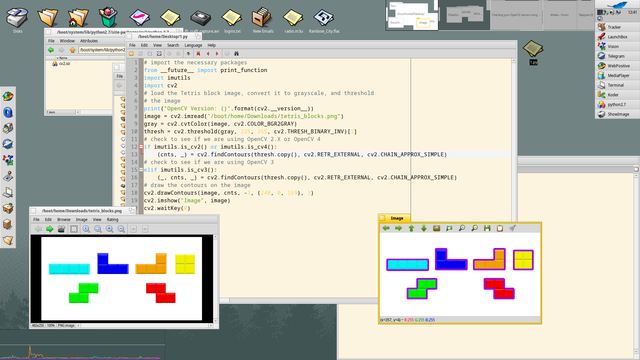Click right arrow icon in OpenCV Image window
The width and height of the screenshot is (640, 360).
398,228
